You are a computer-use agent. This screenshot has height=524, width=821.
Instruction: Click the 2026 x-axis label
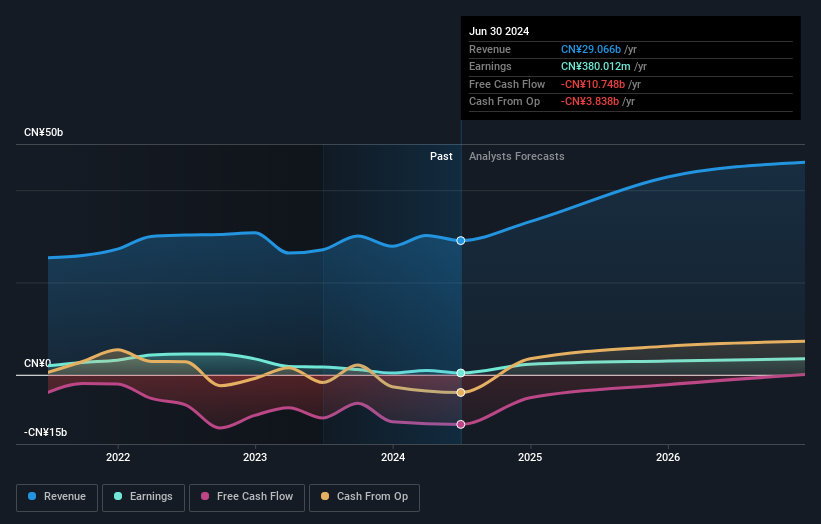click(668, 458)
